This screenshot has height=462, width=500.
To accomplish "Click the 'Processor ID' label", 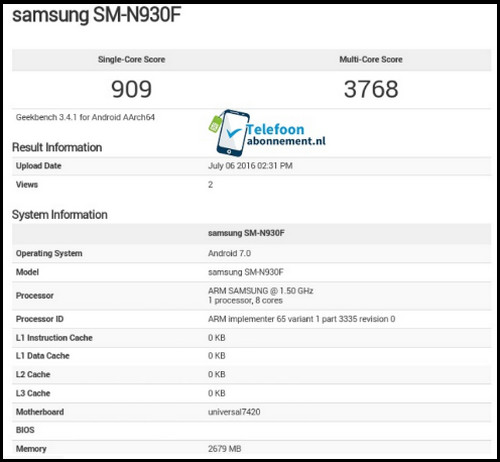I will [40, 319].
